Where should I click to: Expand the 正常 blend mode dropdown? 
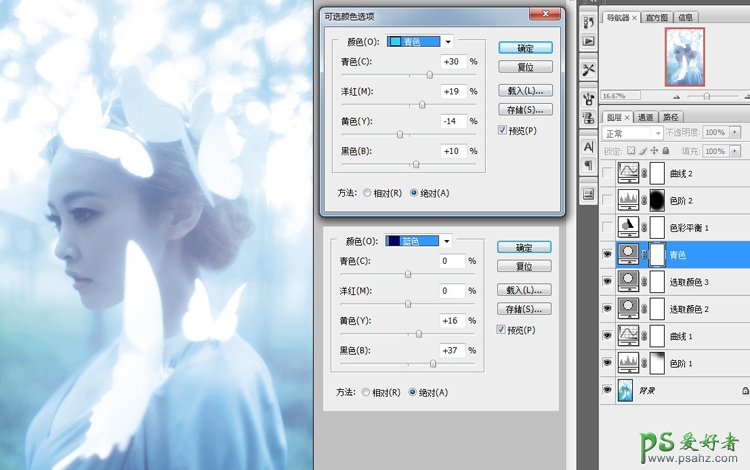pos(632,133)
